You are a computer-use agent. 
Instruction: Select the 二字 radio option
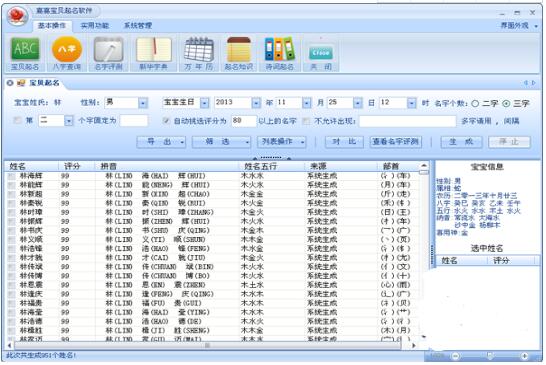475,103
